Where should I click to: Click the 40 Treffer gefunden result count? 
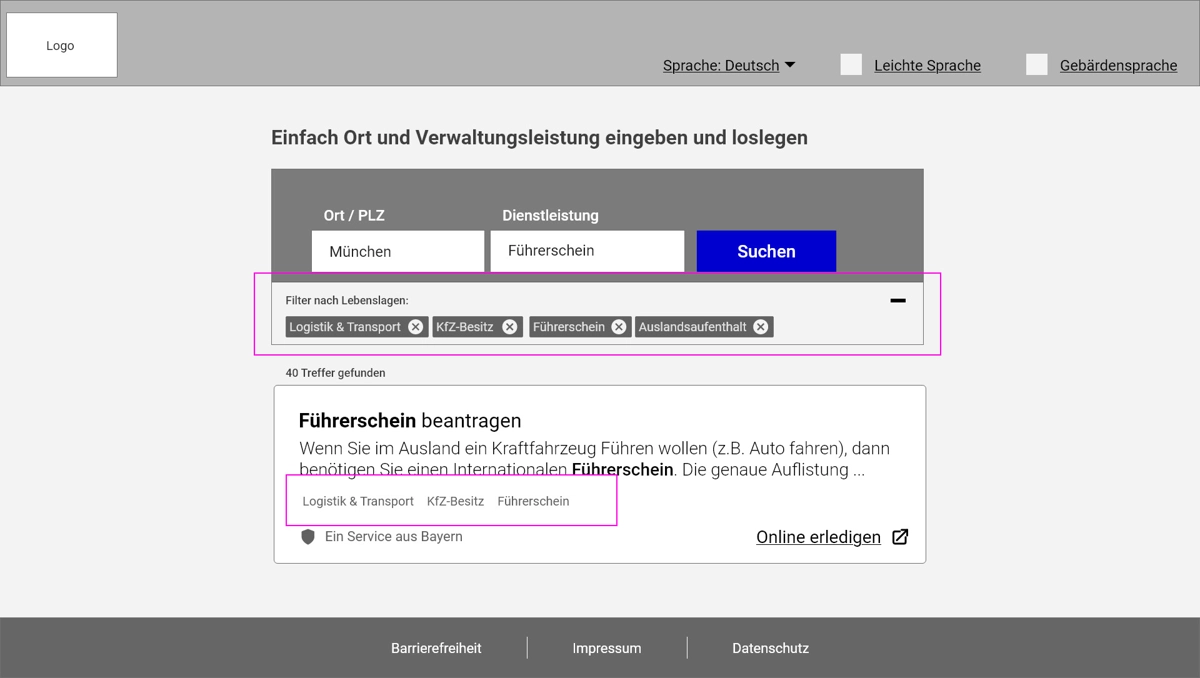335,373
